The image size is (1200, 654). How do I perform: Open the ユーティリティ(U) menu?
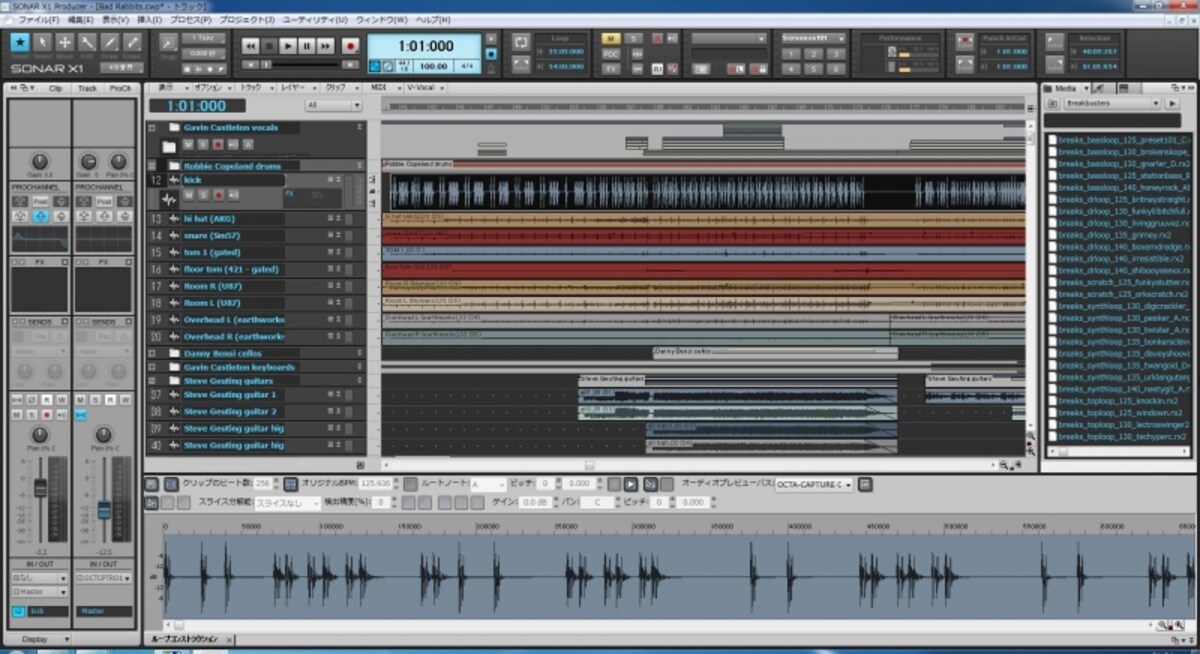click(315, 20)
